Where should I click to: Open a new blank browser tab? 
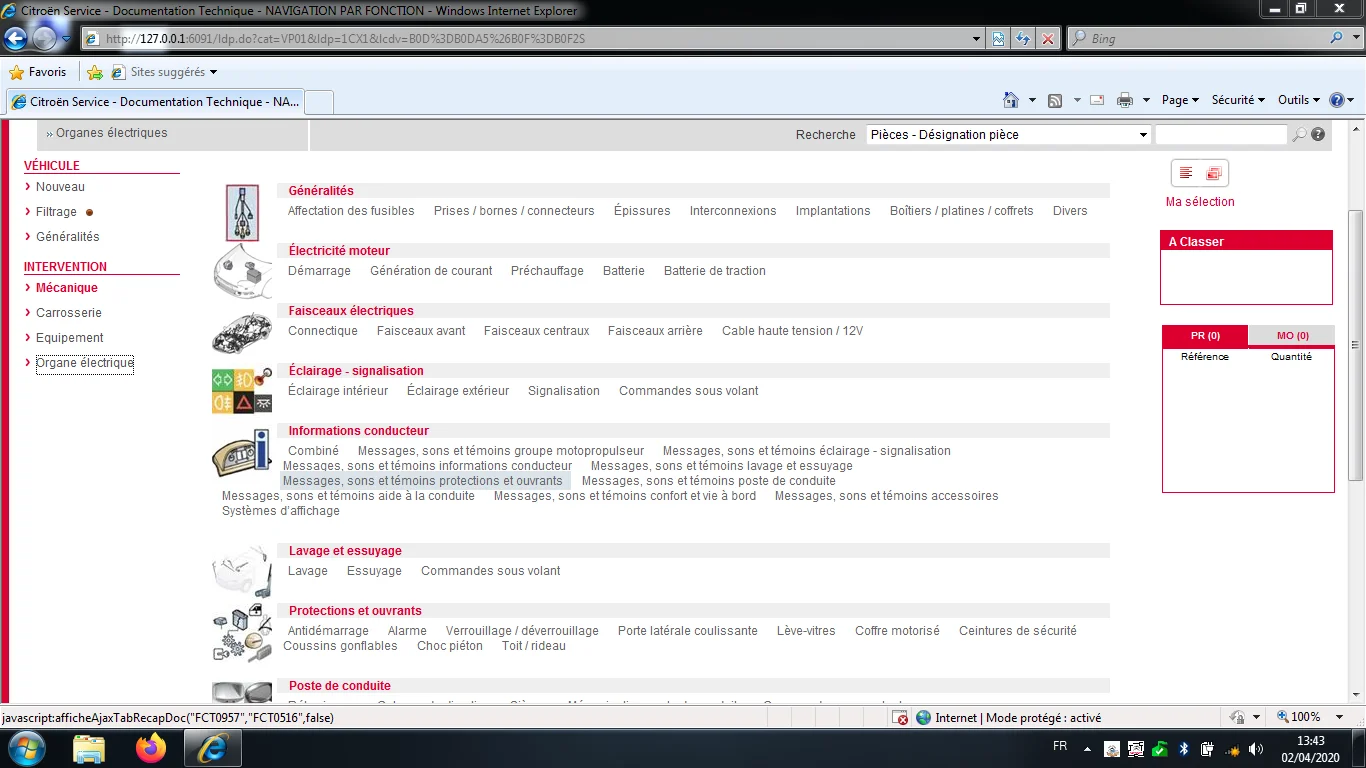point(319,102)
